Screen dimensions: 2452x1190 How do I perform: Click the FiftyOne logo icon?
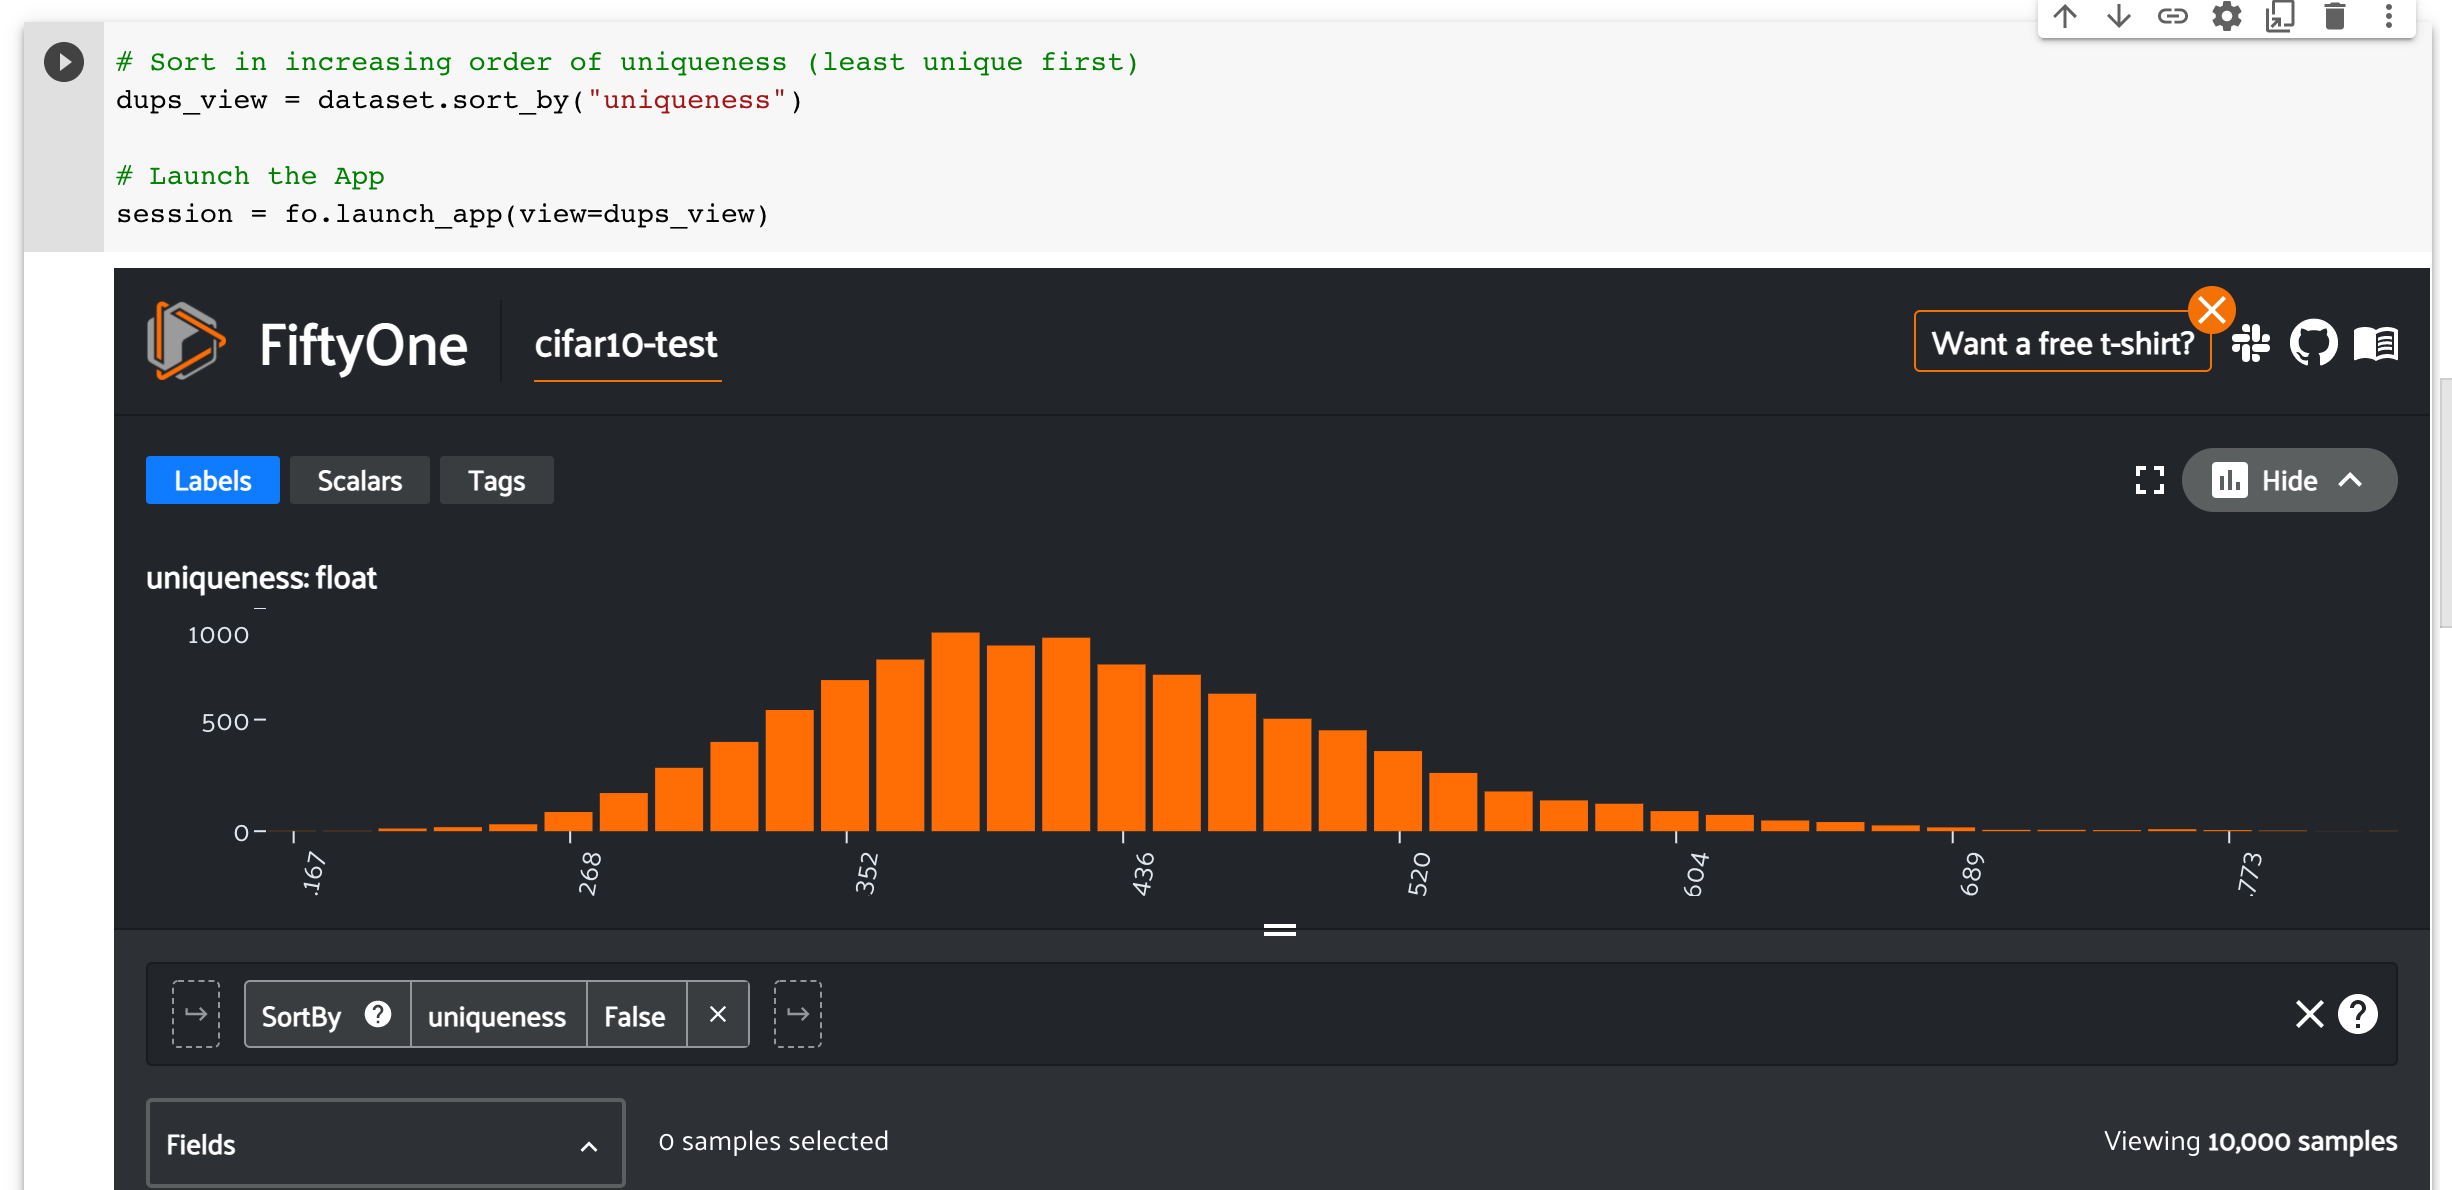click(x=185, y=342)
